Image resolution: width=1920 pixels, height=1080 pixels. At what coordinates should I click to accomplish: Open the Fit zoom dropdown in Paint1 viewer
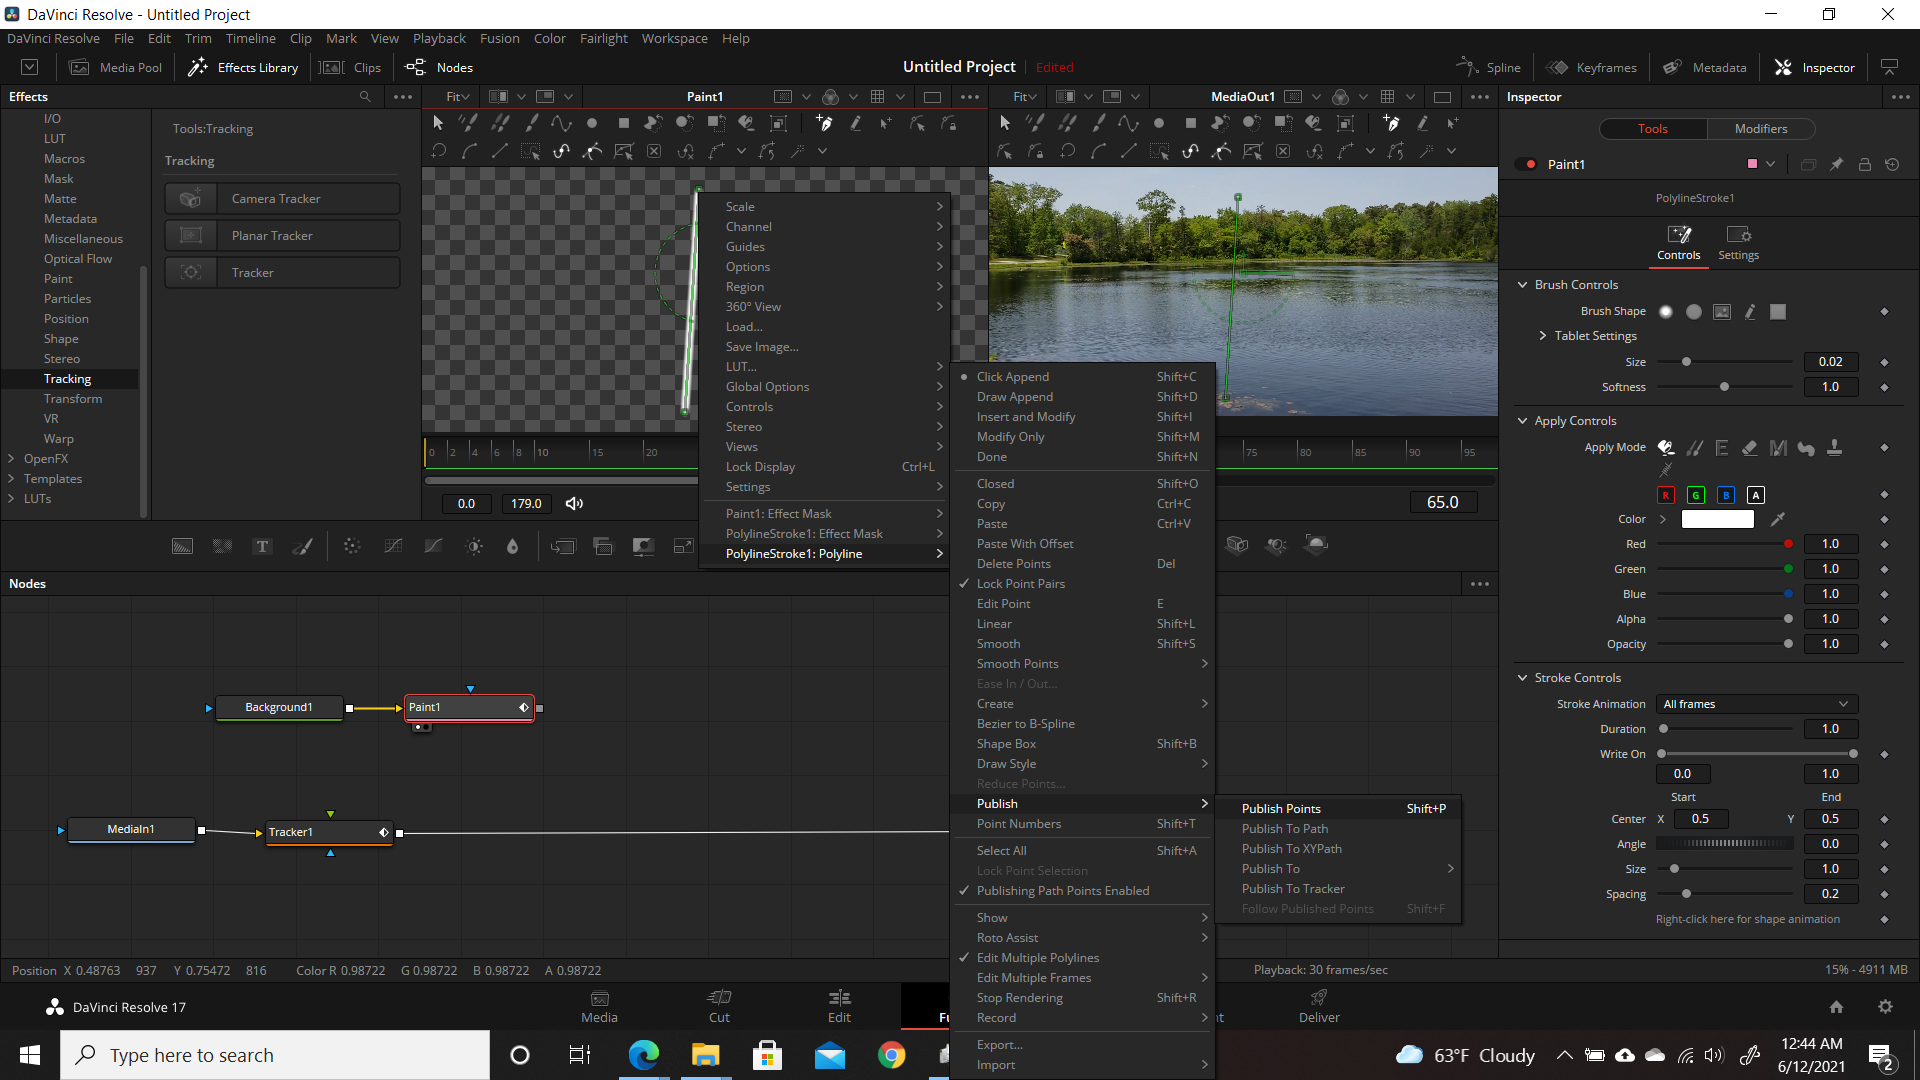[458, 97]
